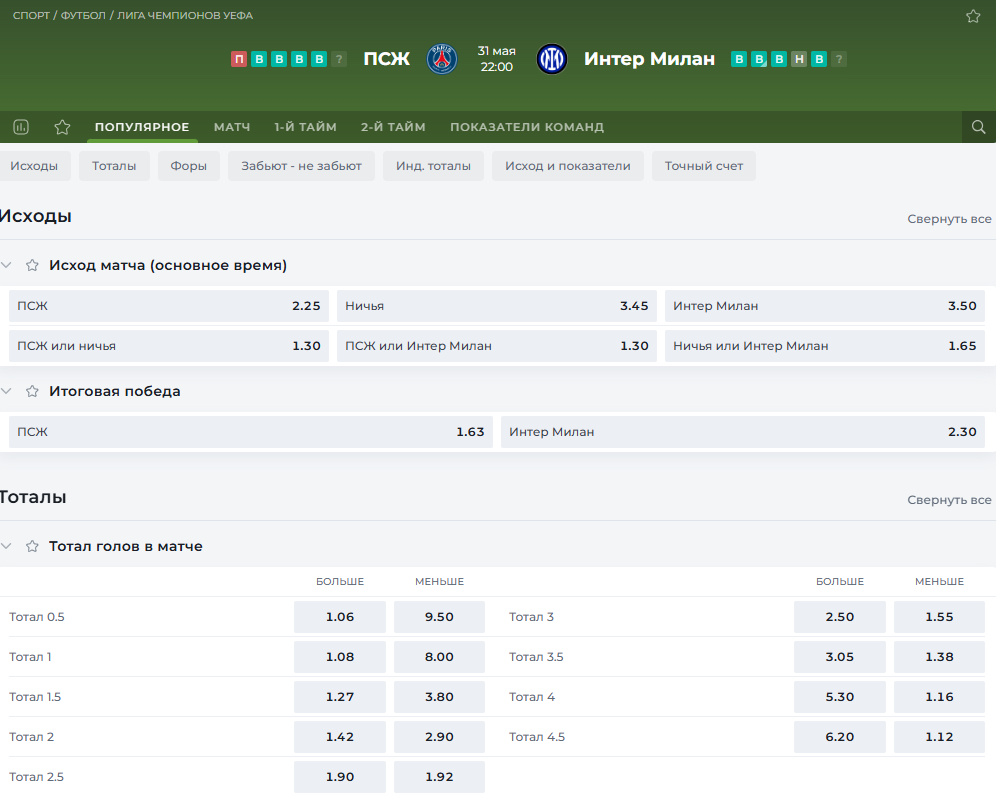Viewport: 996px width, 796px height.
Task: Pick Интер Милан final victory at 2.30
Action: point(743,431)
